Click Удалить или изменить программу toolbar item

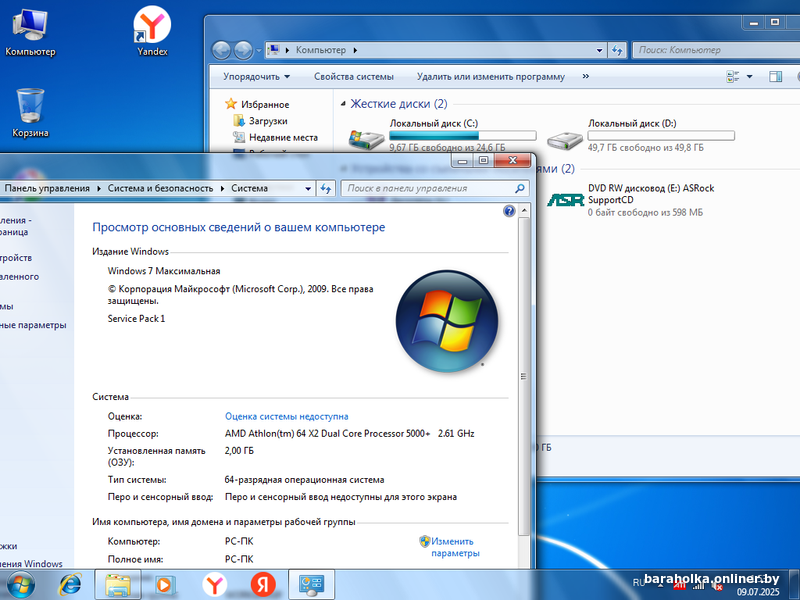(x=491, y=77)
